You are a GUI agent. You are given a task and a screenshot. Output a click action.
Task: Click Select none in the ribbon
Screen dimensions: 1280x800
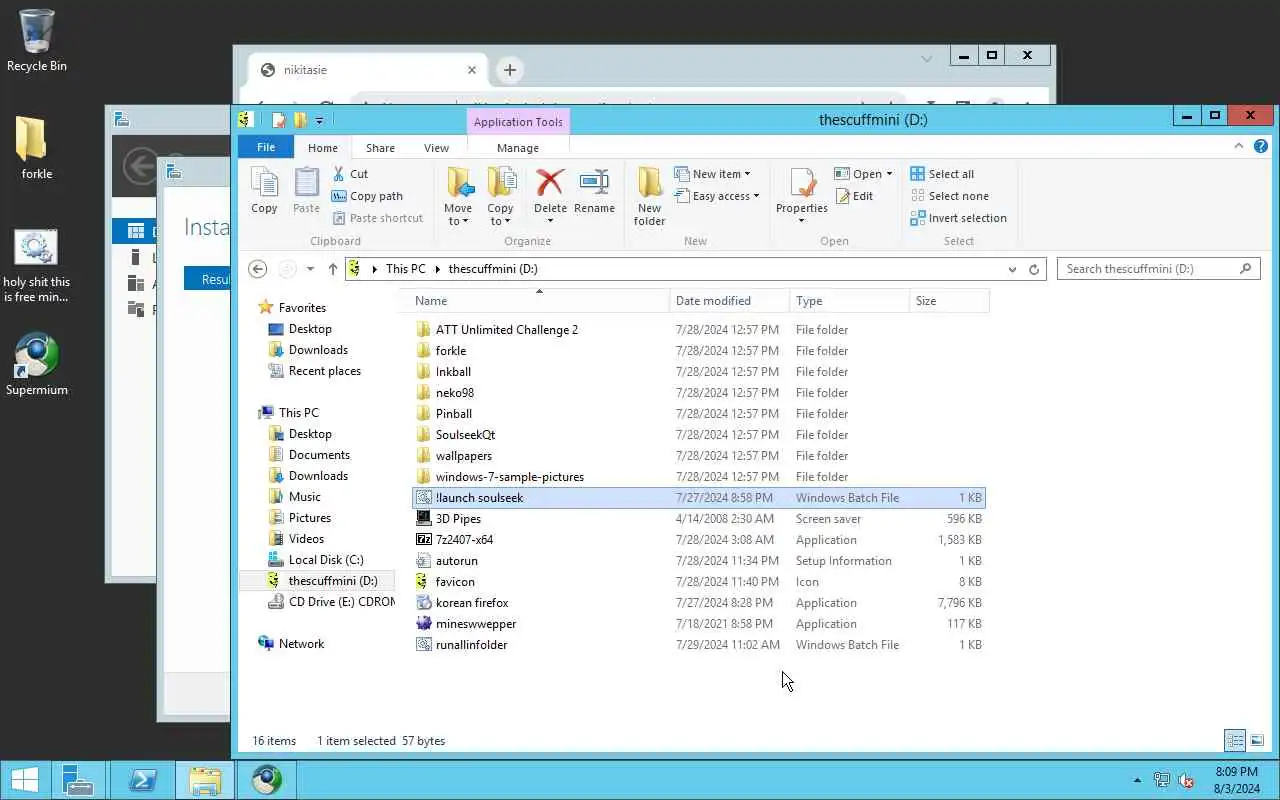point(949,196)
